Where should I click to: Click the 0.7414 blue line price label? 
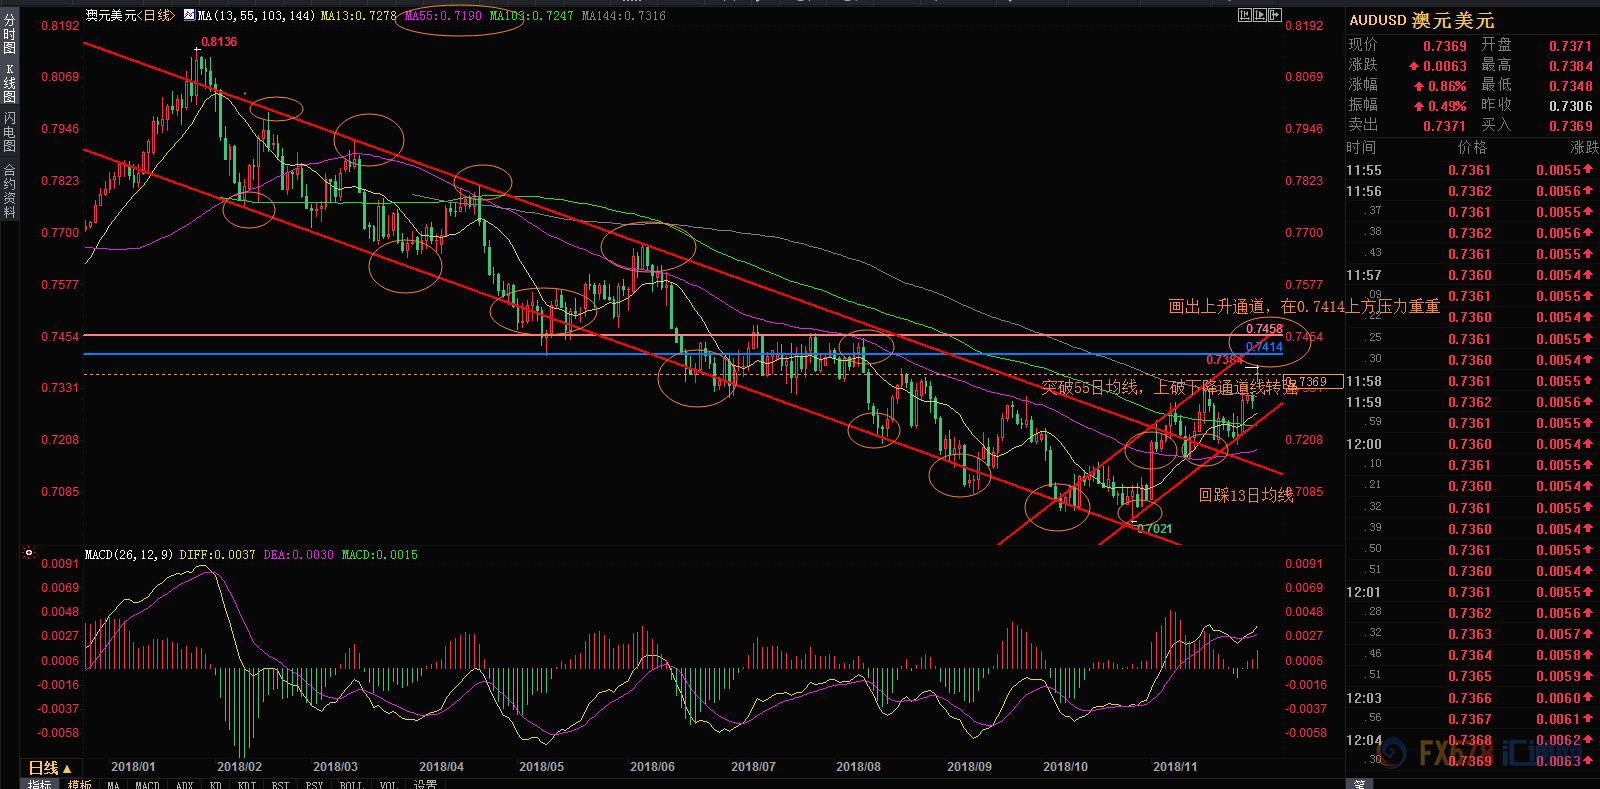[x=1264, y=347]
